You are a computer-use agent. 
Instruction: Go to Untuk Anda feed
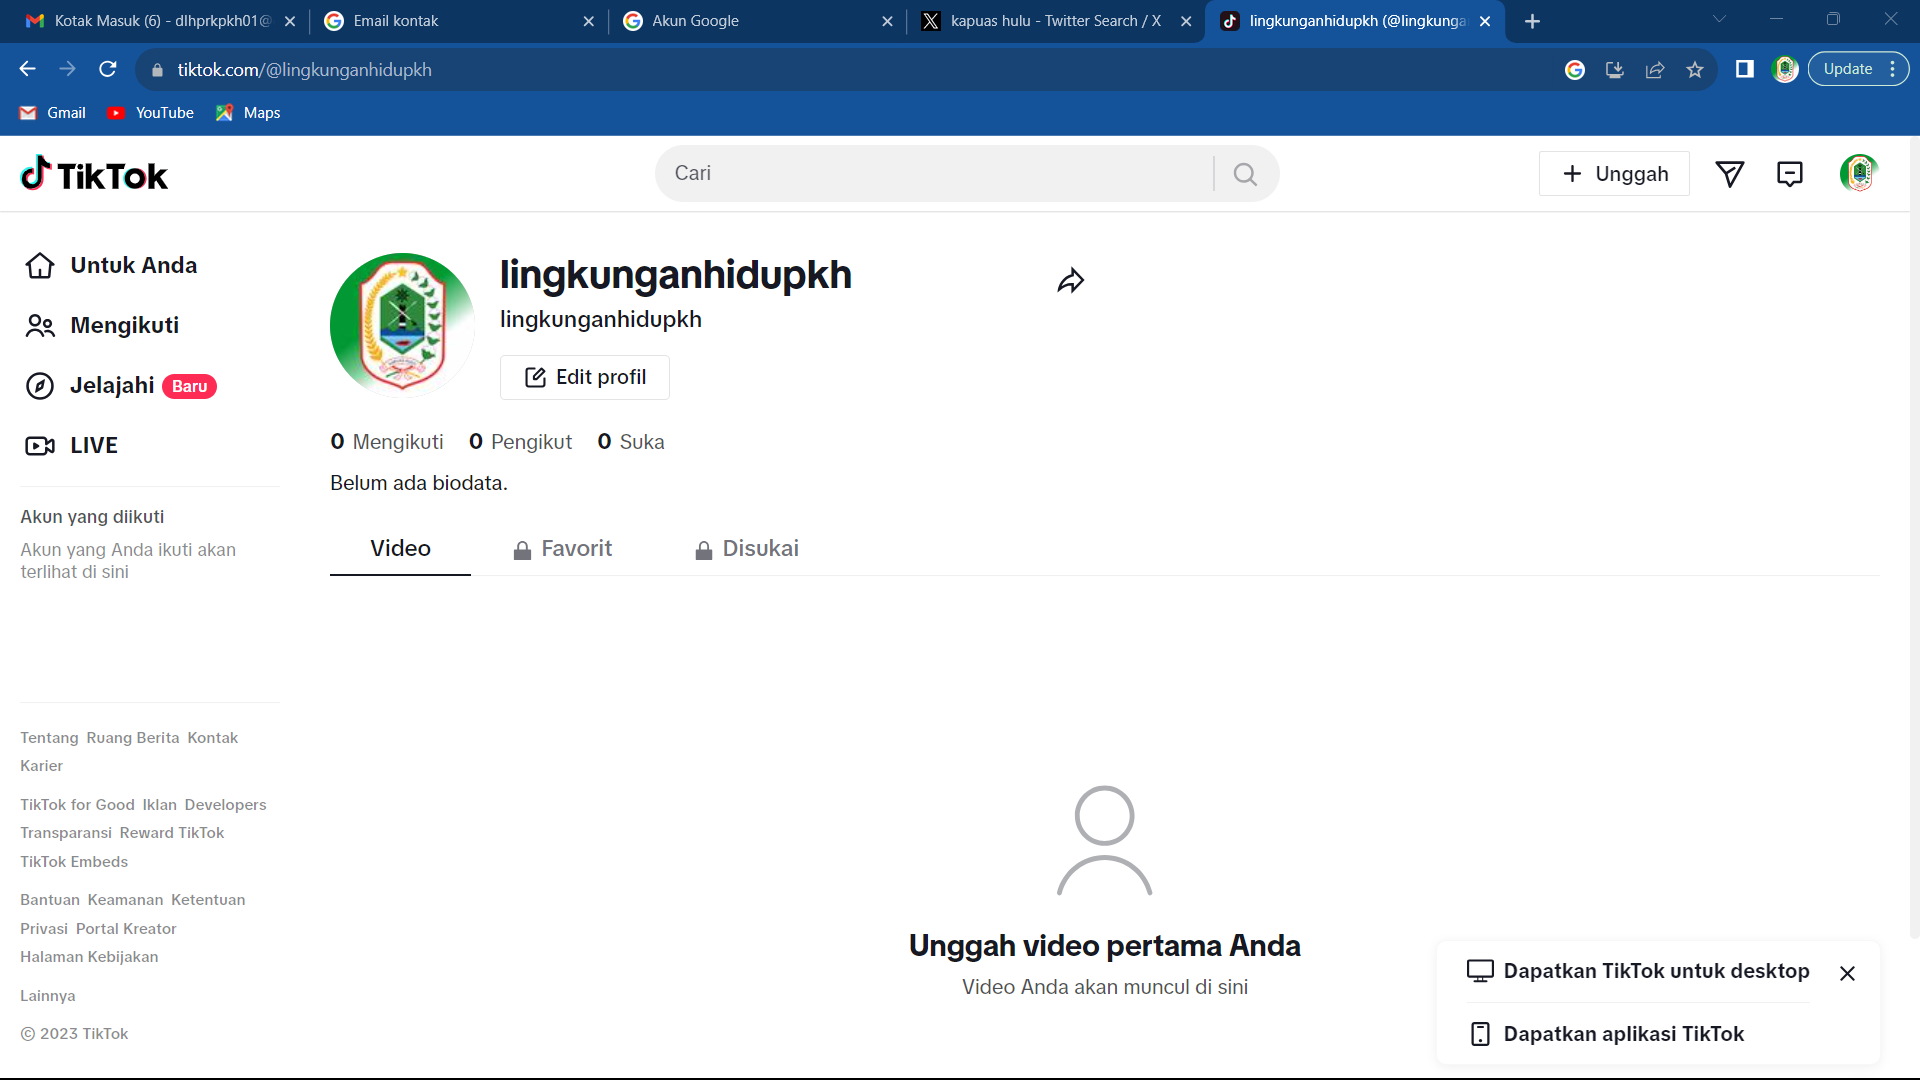110,265
